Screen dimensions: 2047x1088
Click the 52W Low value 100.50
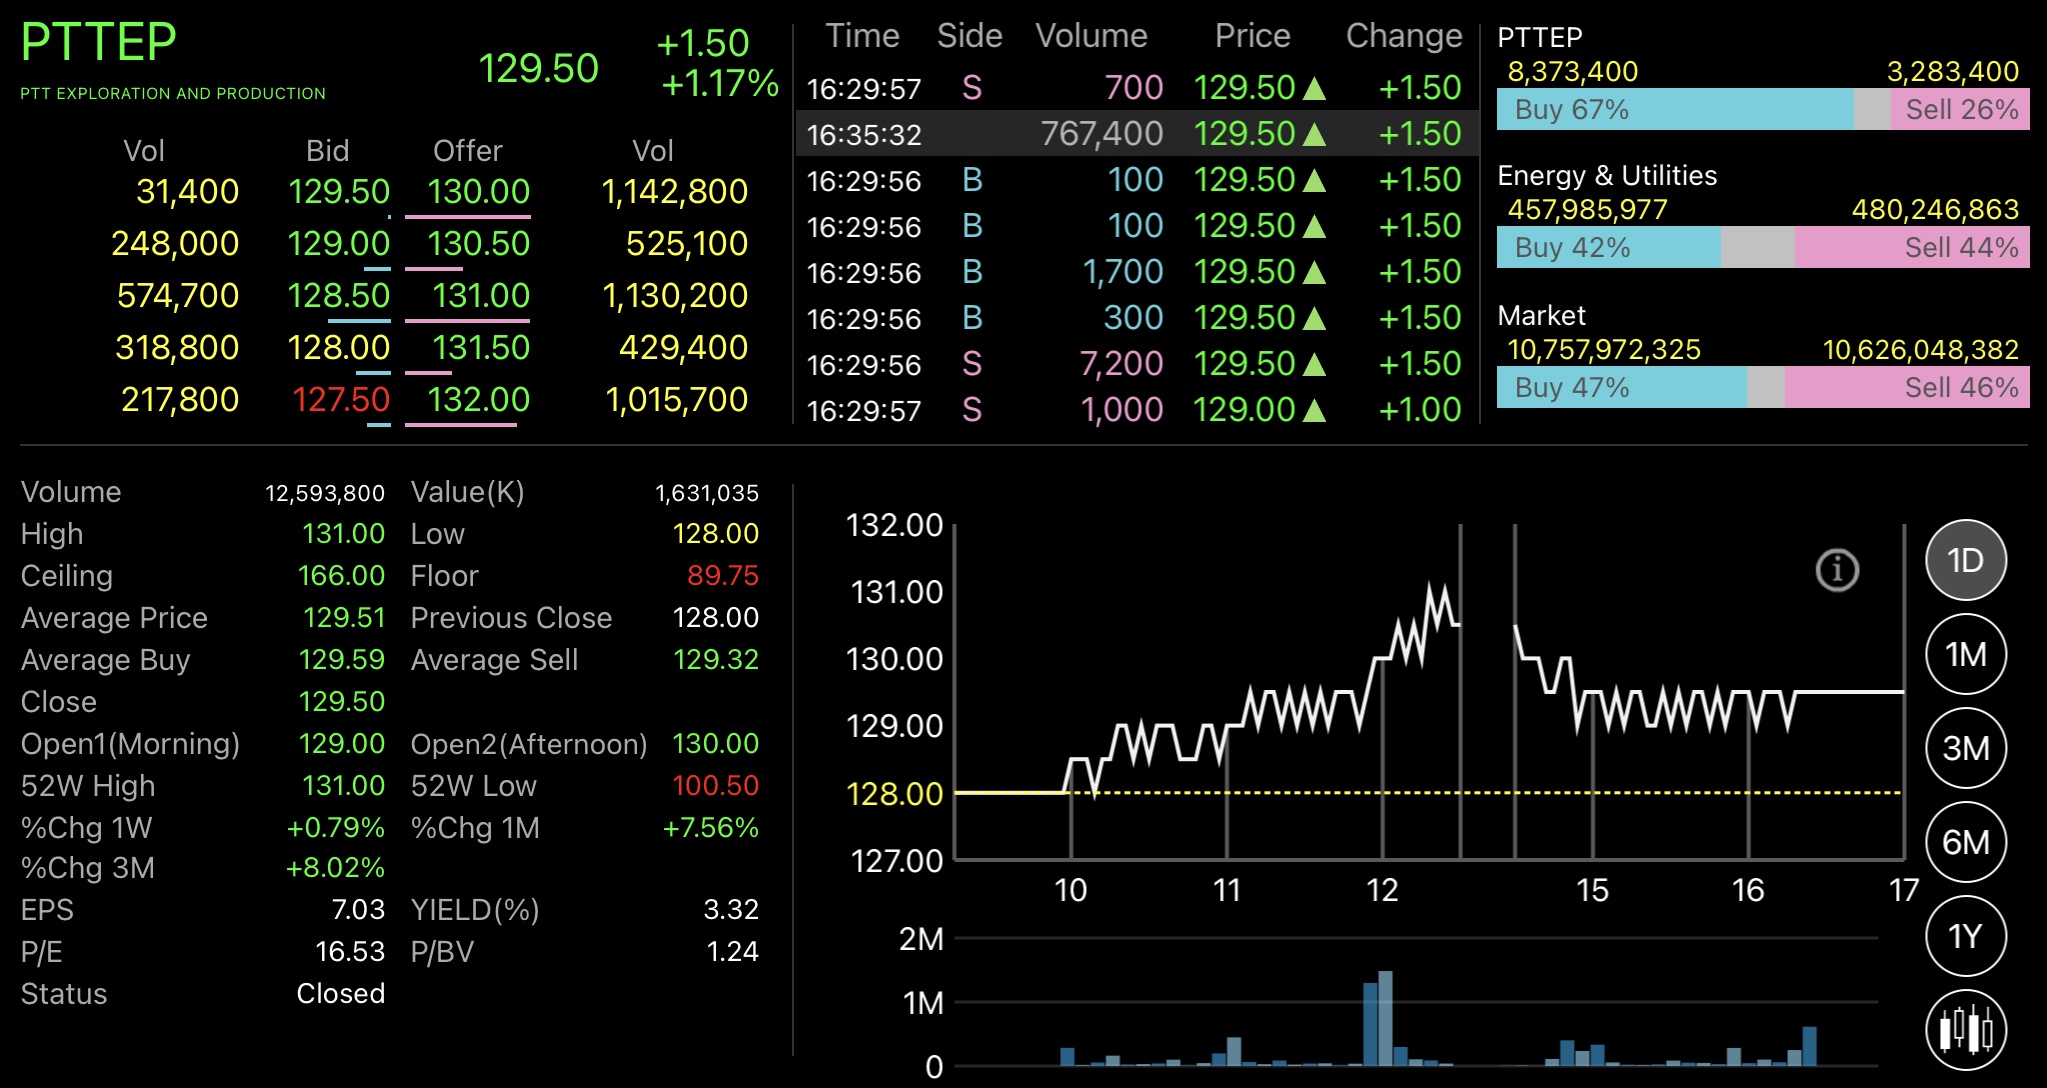(x=715, y=786)
